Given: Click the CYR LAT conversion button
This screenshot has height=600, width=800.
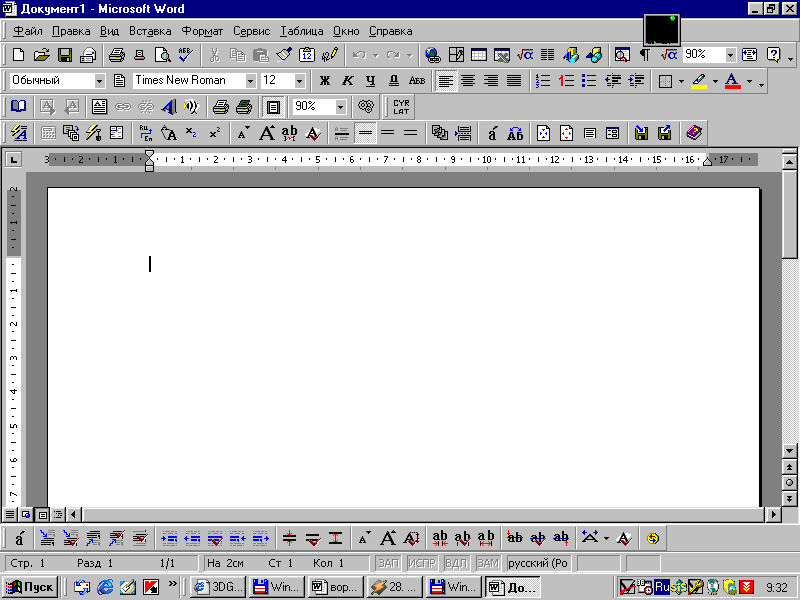Looking at the screenshot, I should pos(402,107).
